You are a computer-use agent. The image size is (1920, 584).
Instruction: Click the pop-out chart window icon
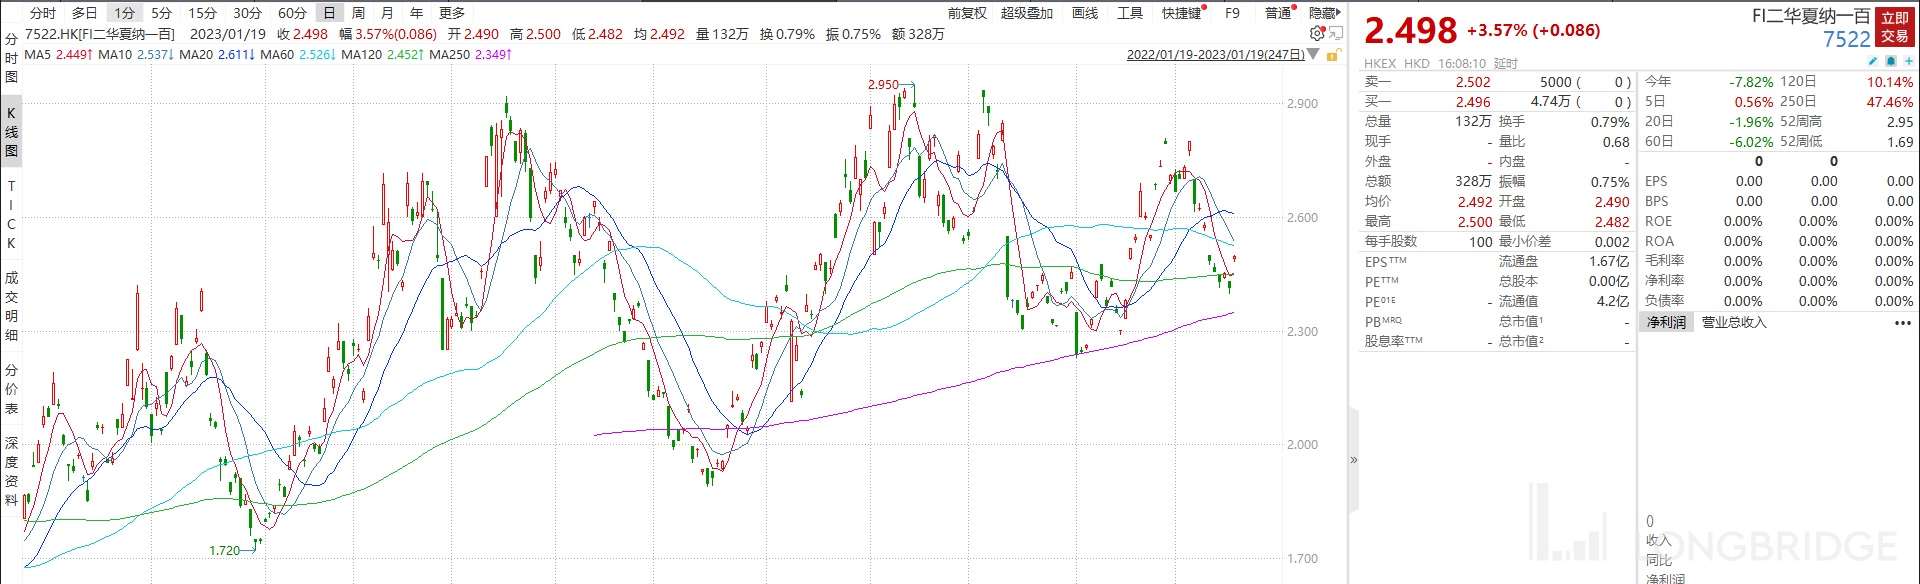1335,34
